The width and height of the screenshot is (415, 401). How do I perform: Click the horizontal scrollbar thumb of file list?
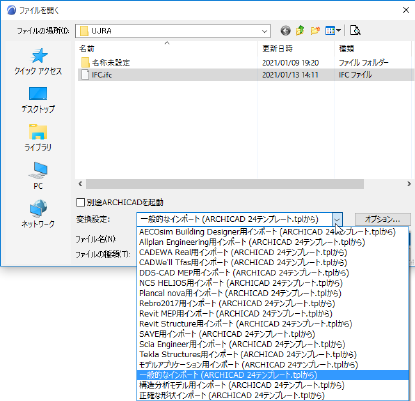tap(225, 184)
